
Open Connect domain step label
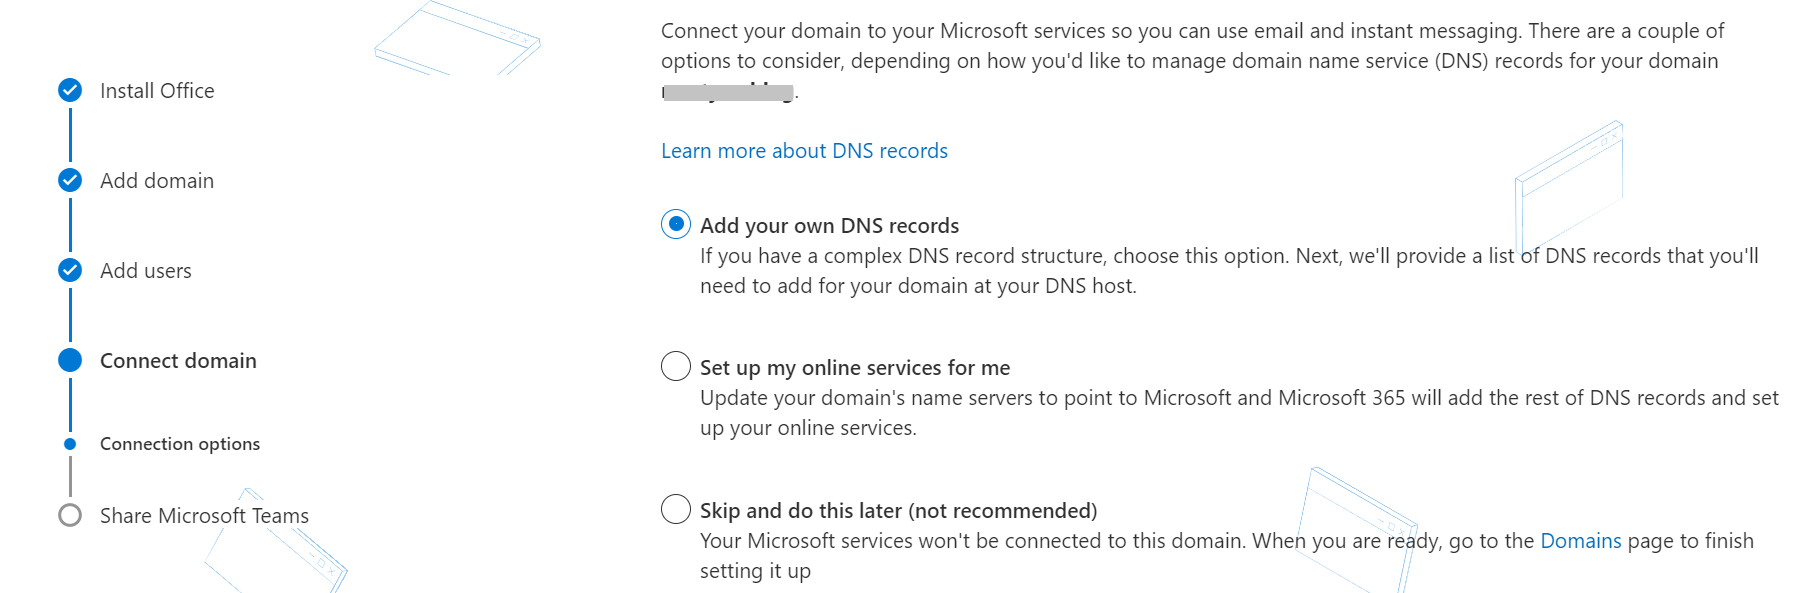(178, 361)
